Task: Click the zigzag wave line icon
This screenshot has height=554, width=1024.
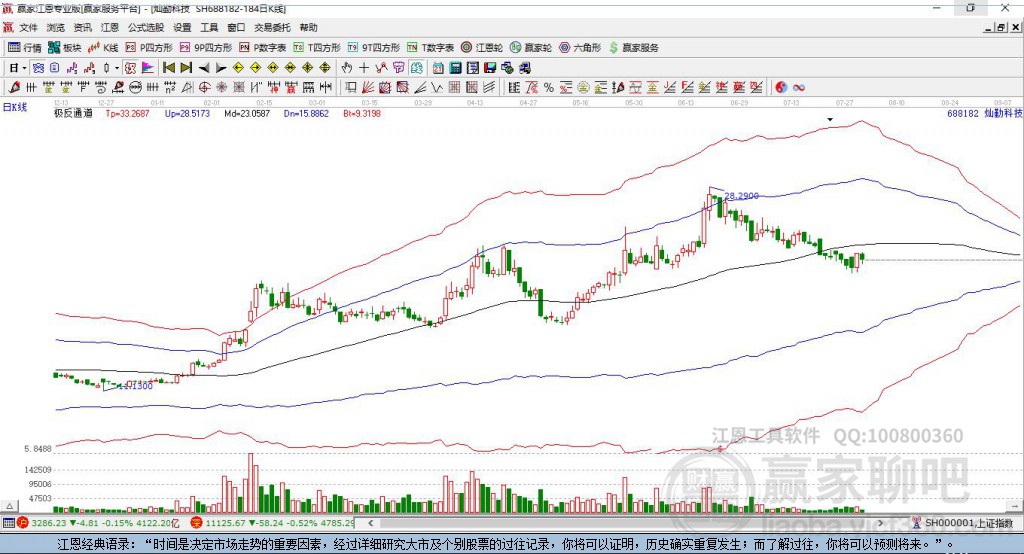Action: pyautogui.click(x=436, y=88)
